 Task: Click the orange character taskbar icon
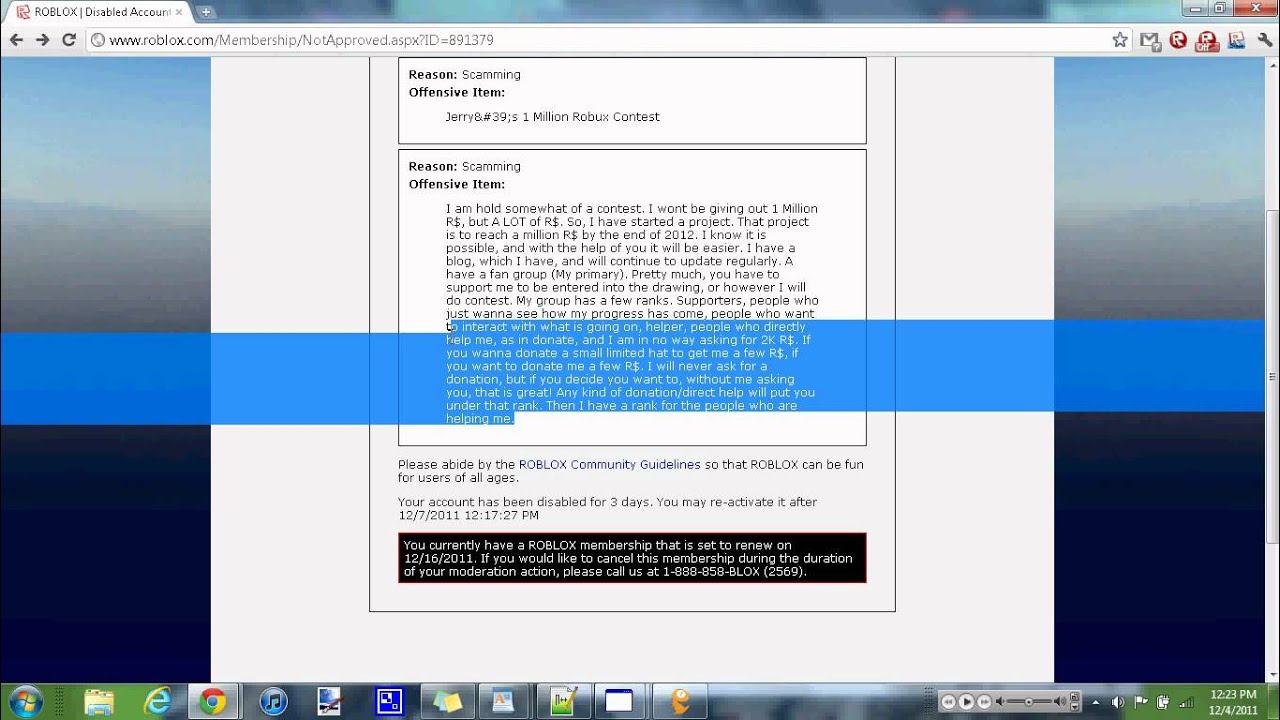click(x=681, y=702)
